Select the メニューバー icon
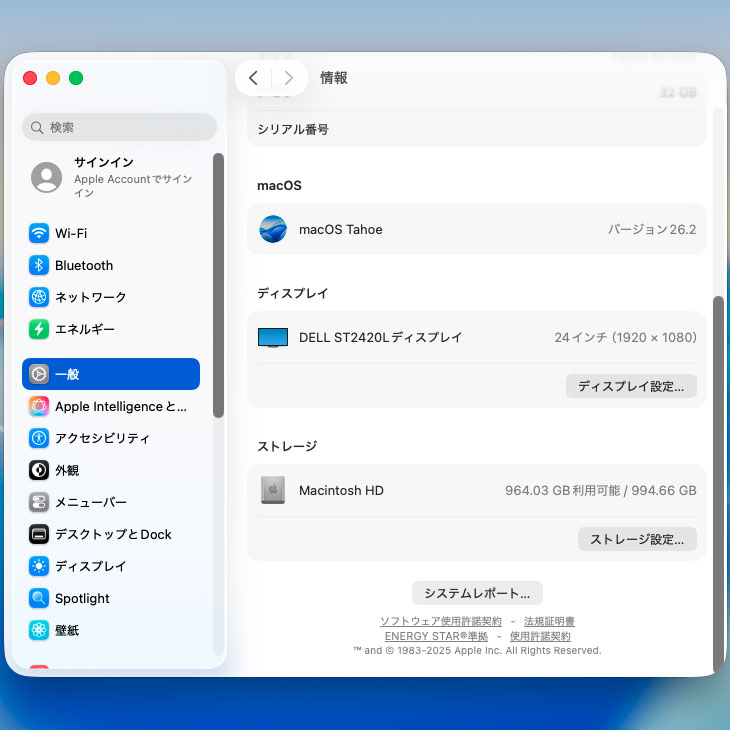This screenshot has width=730, height=730. tap(39, 502)
